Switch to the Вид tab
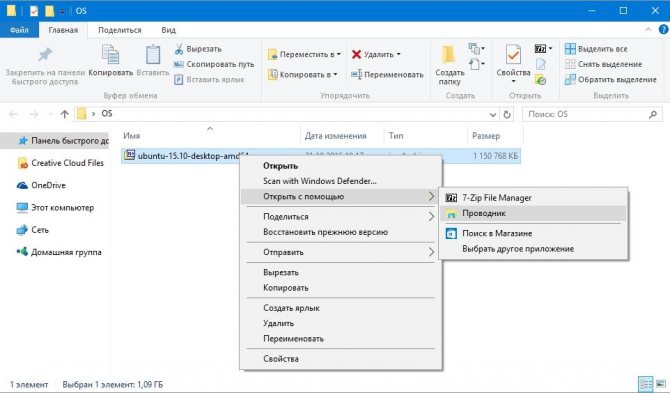The width and height of the screenshot is (670, 393). tap(168, 30)
